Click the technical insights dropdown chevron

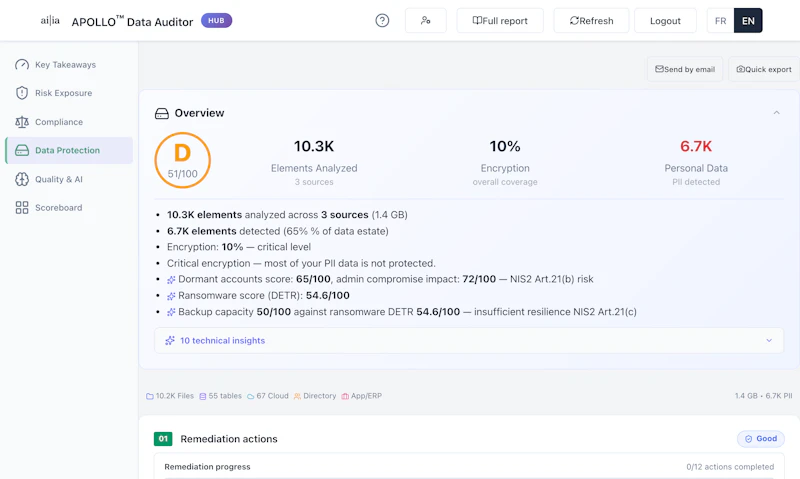pos(769,340)
